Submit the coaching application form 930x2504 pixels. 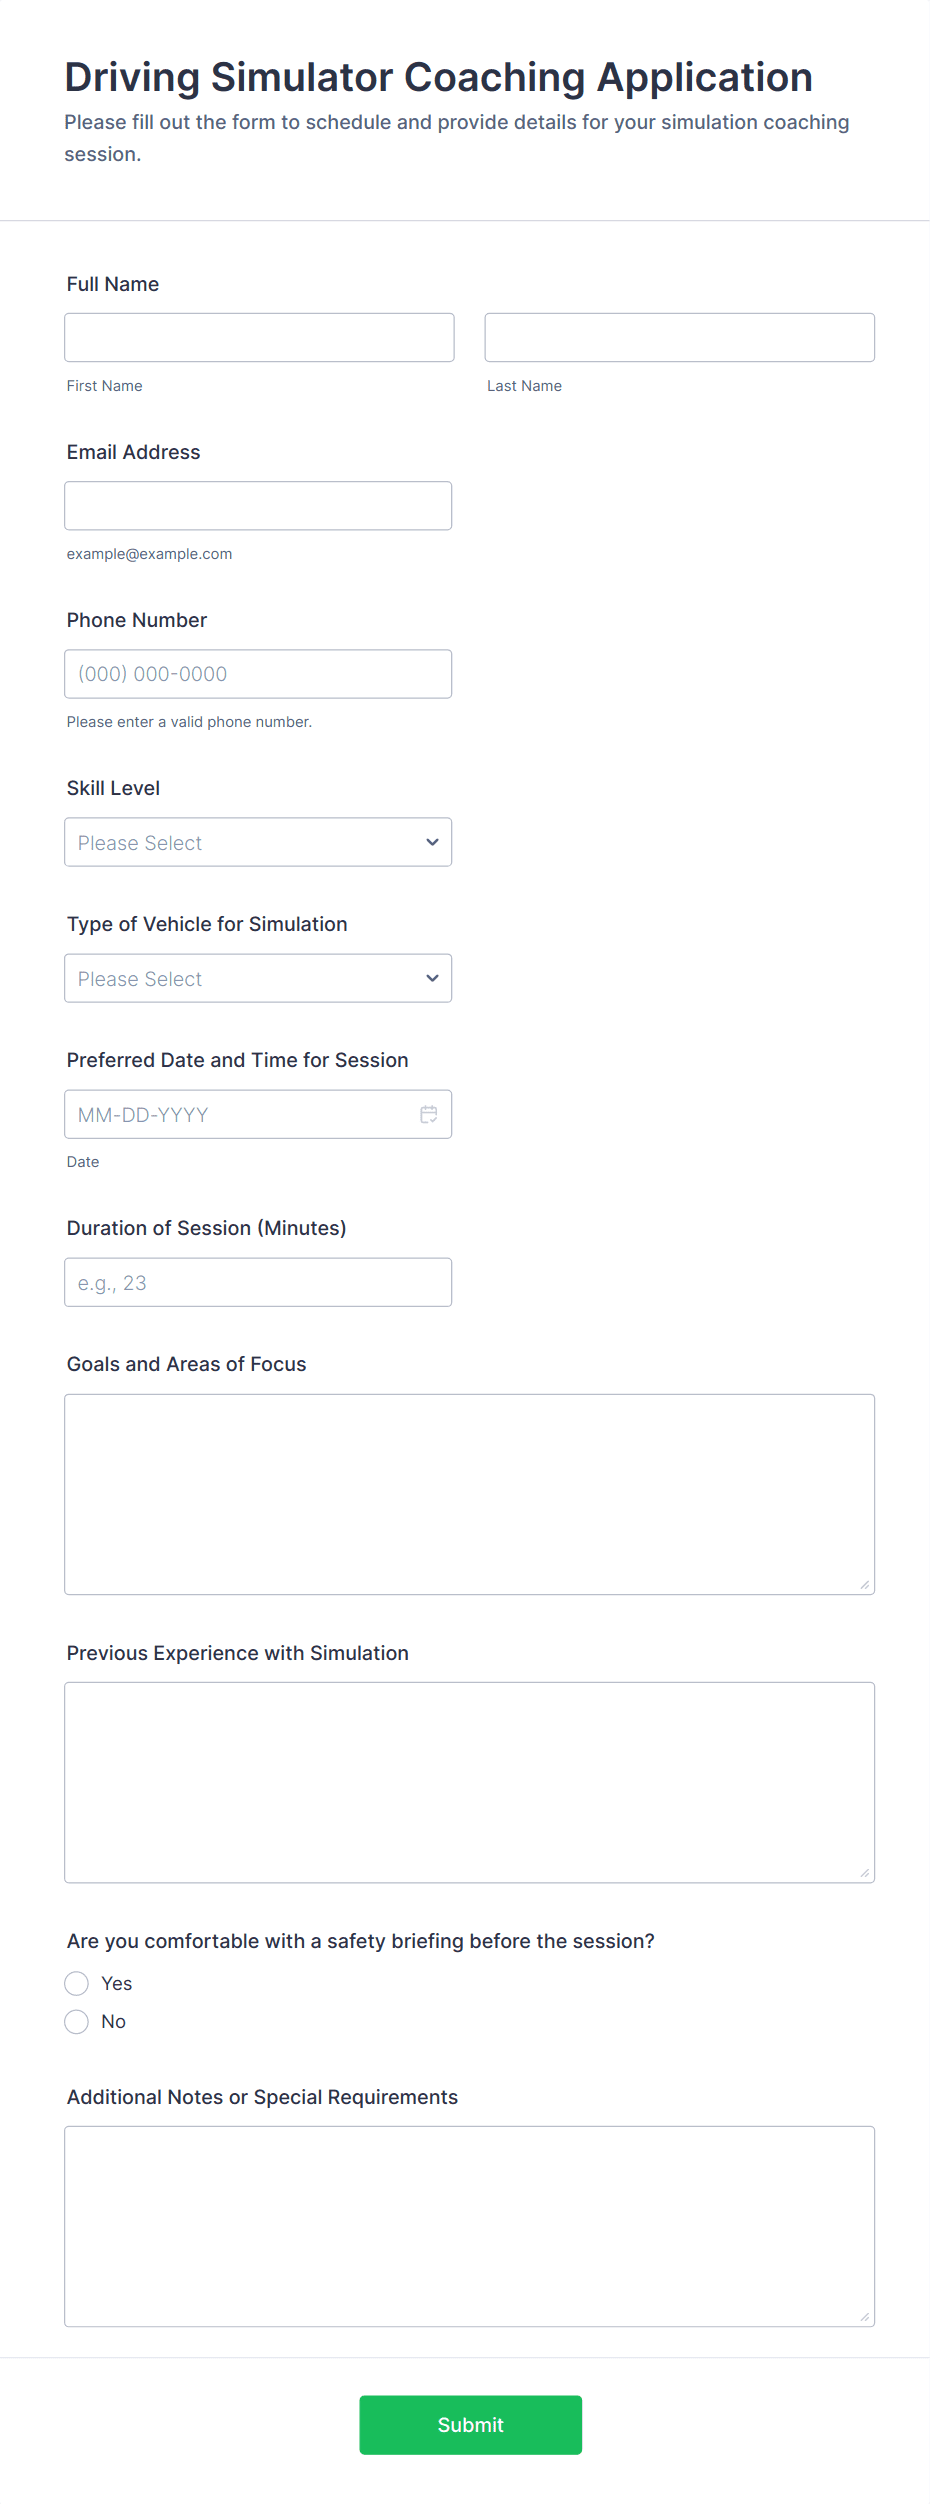click(470, 2424)
